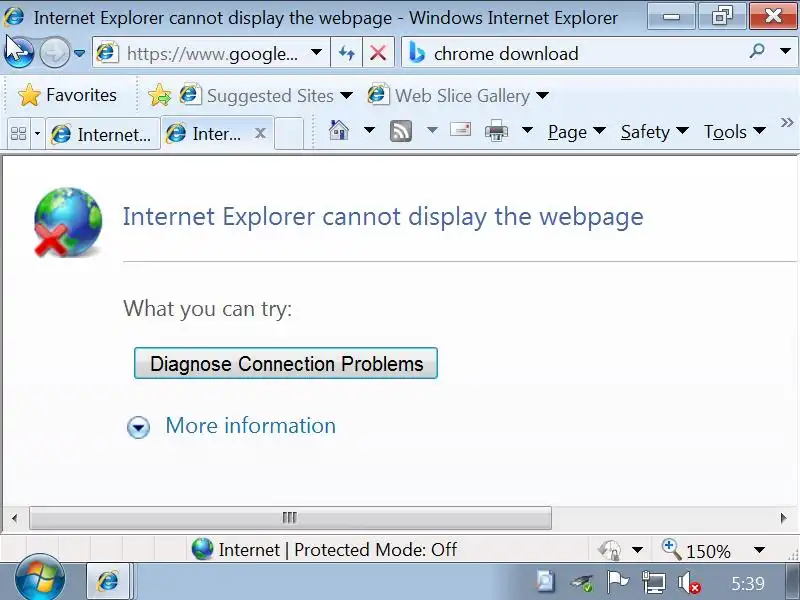Open the Windows Start orb
The width and height of the screenshot is (800, 600).
pos(40,579)
